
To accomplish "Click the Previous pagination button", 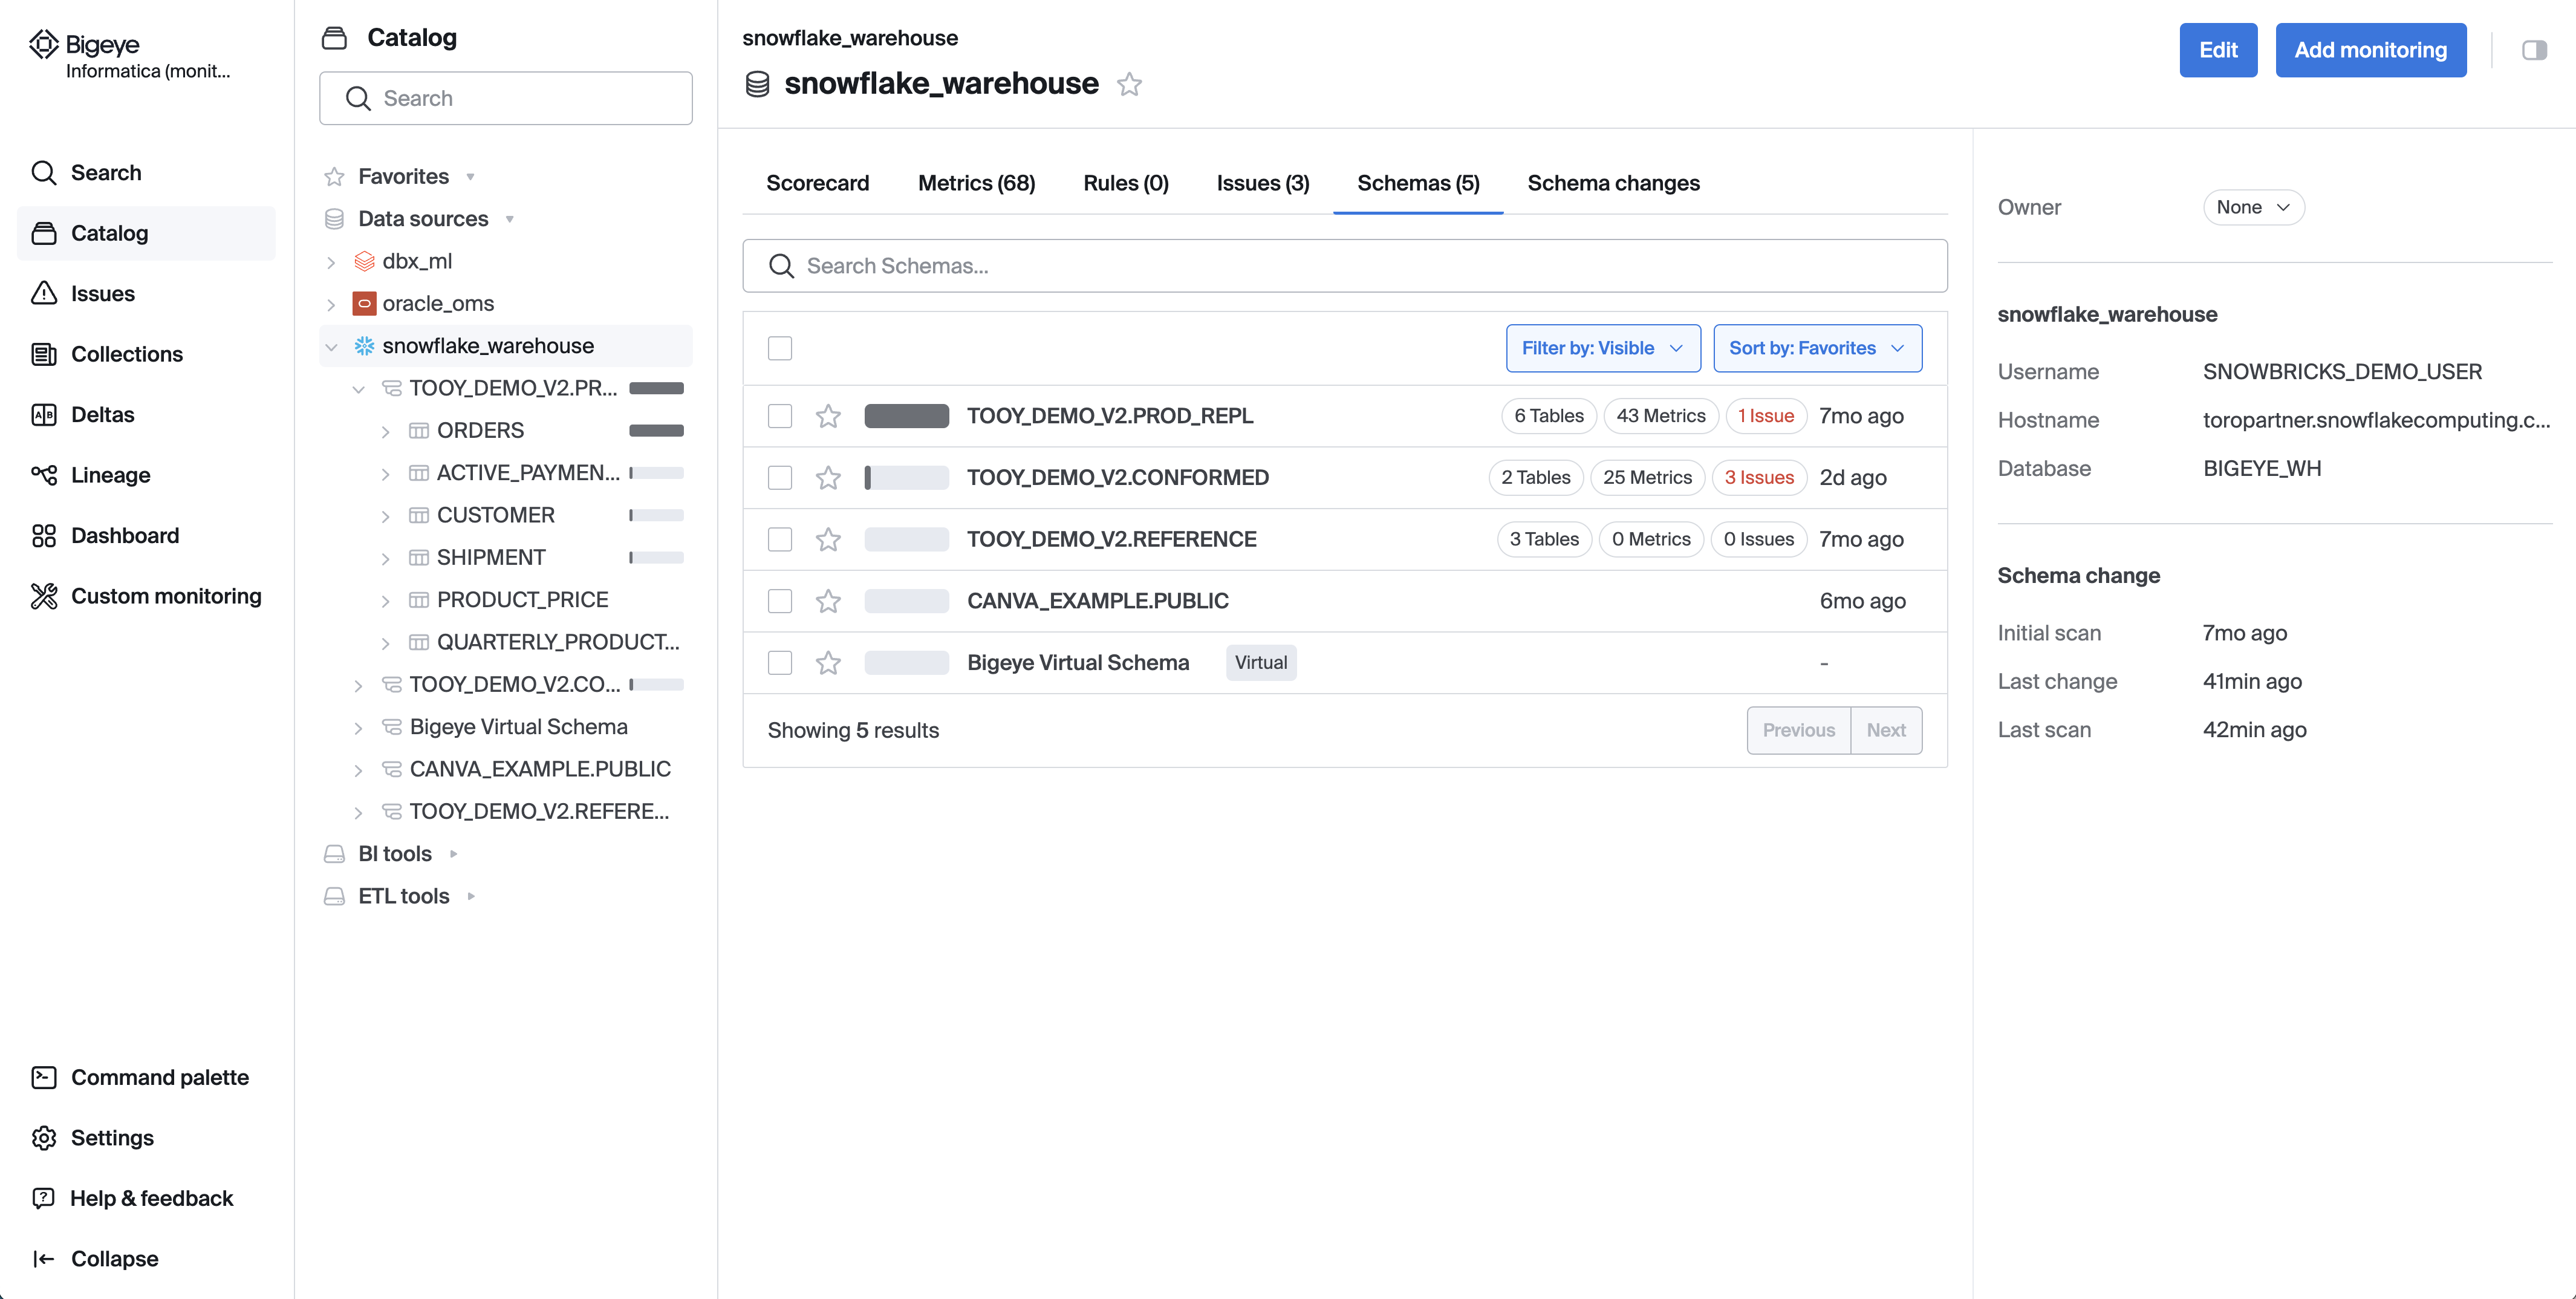I will 1798,730.
